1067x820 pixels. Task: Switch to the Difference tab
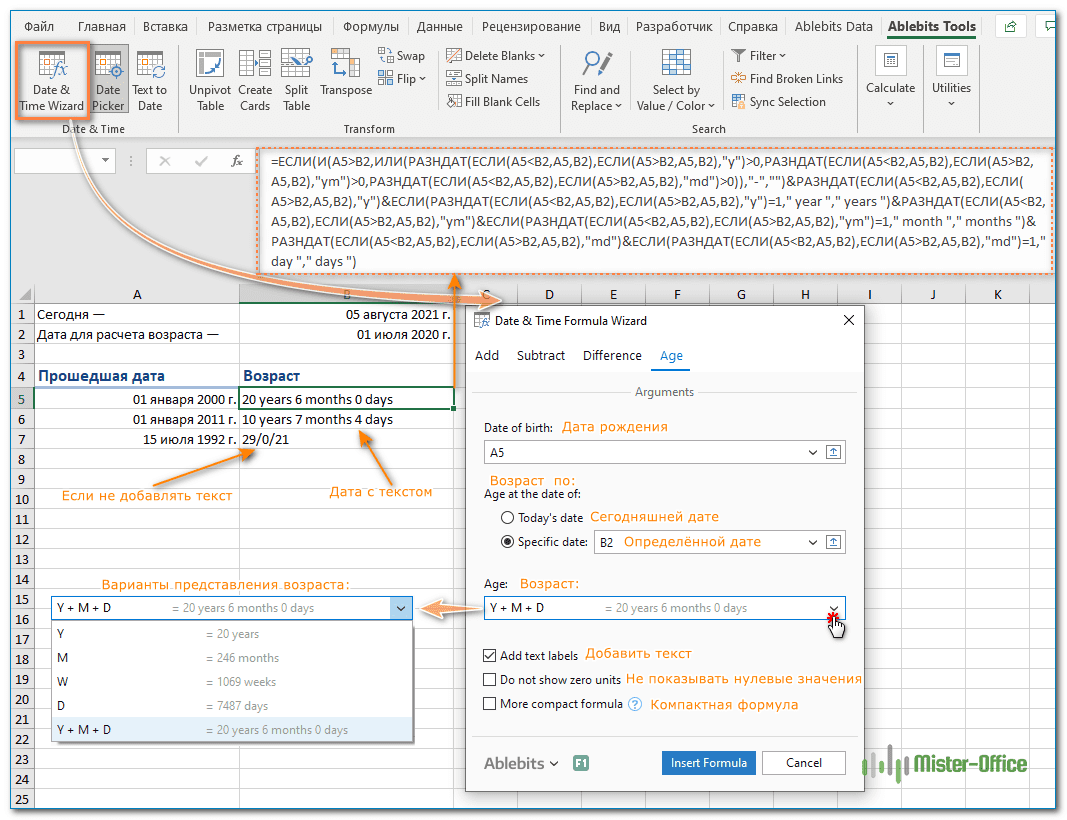click(612, 356)
